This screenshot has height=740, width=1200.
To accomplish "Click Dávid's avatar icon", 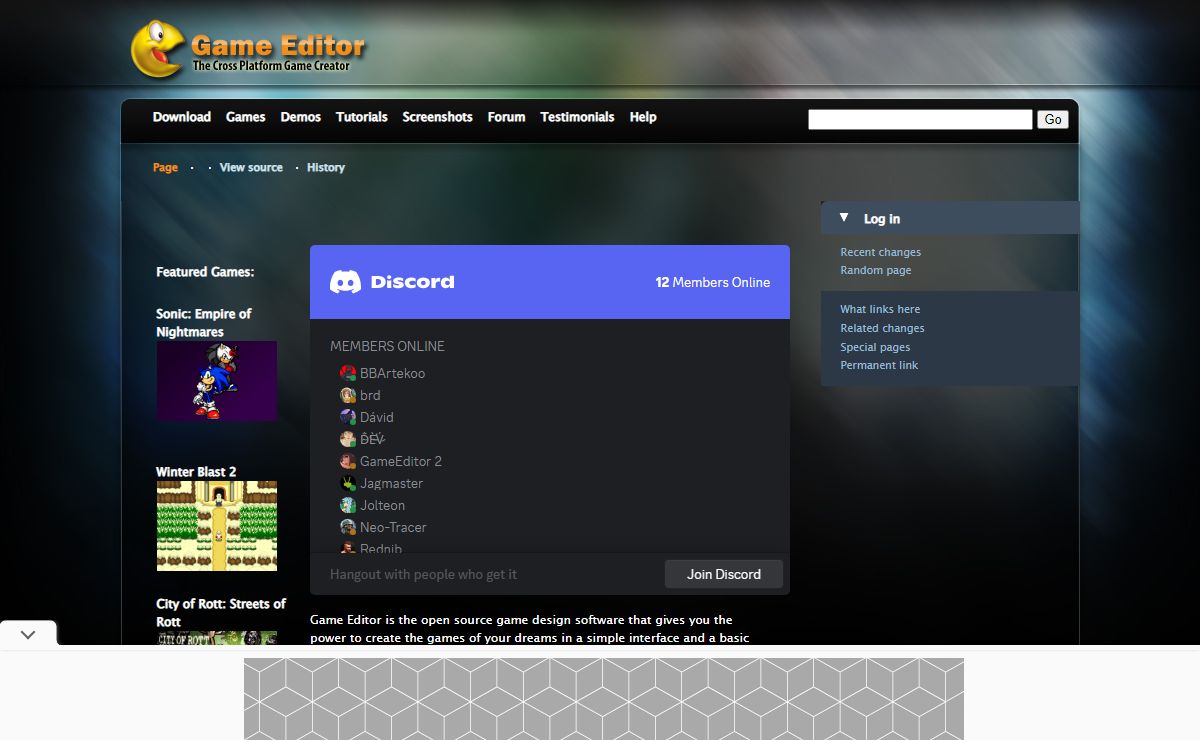I will click(348, 417).
